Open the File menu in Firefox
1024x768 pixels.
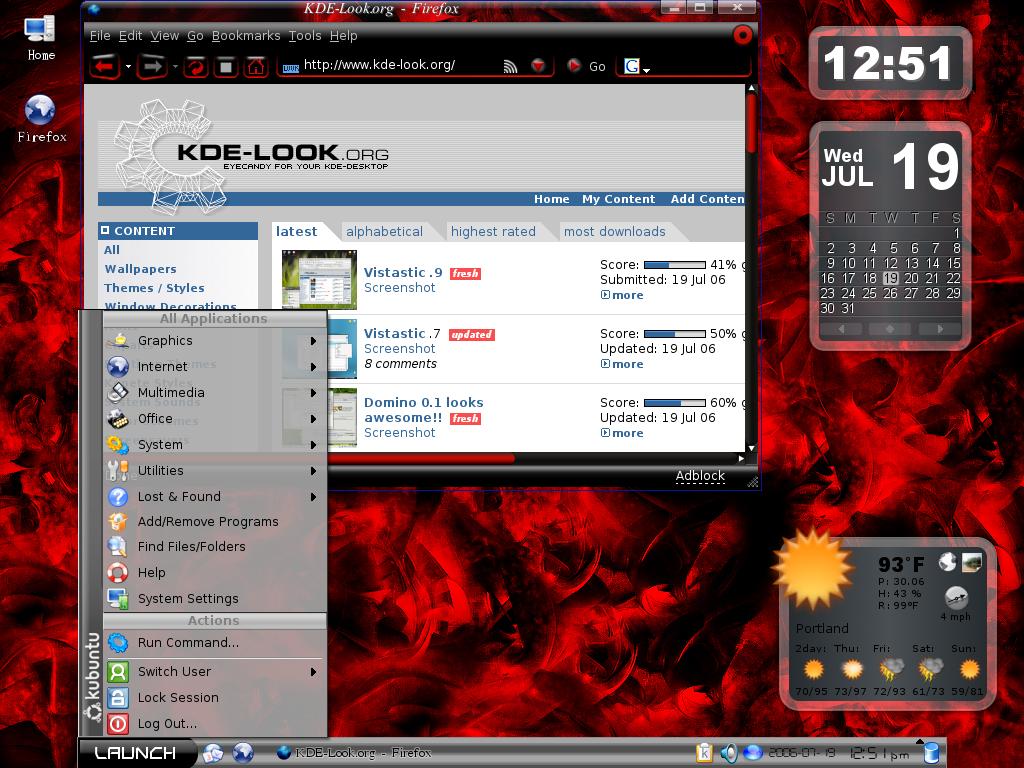click(100, 36)
